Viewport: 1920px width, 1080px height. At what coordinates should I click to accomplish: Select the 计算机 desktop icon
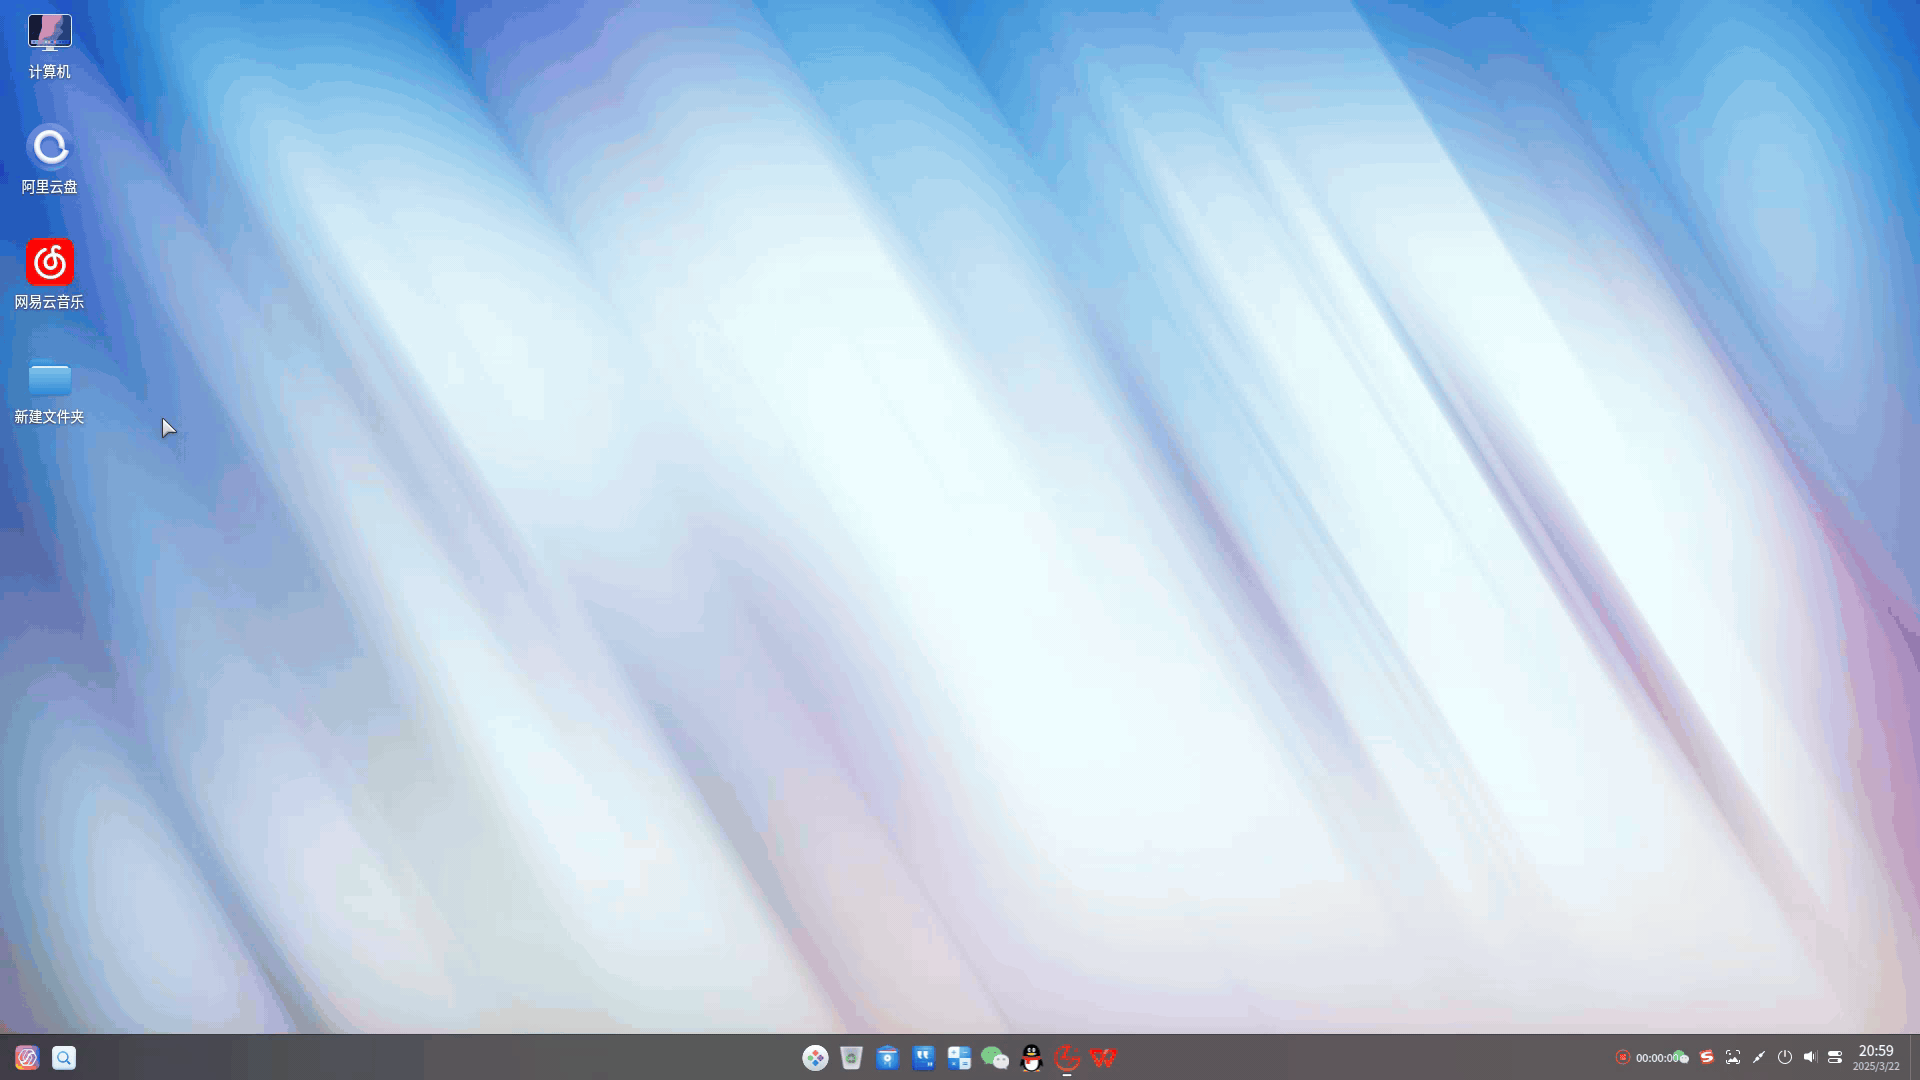pos(49,46)
